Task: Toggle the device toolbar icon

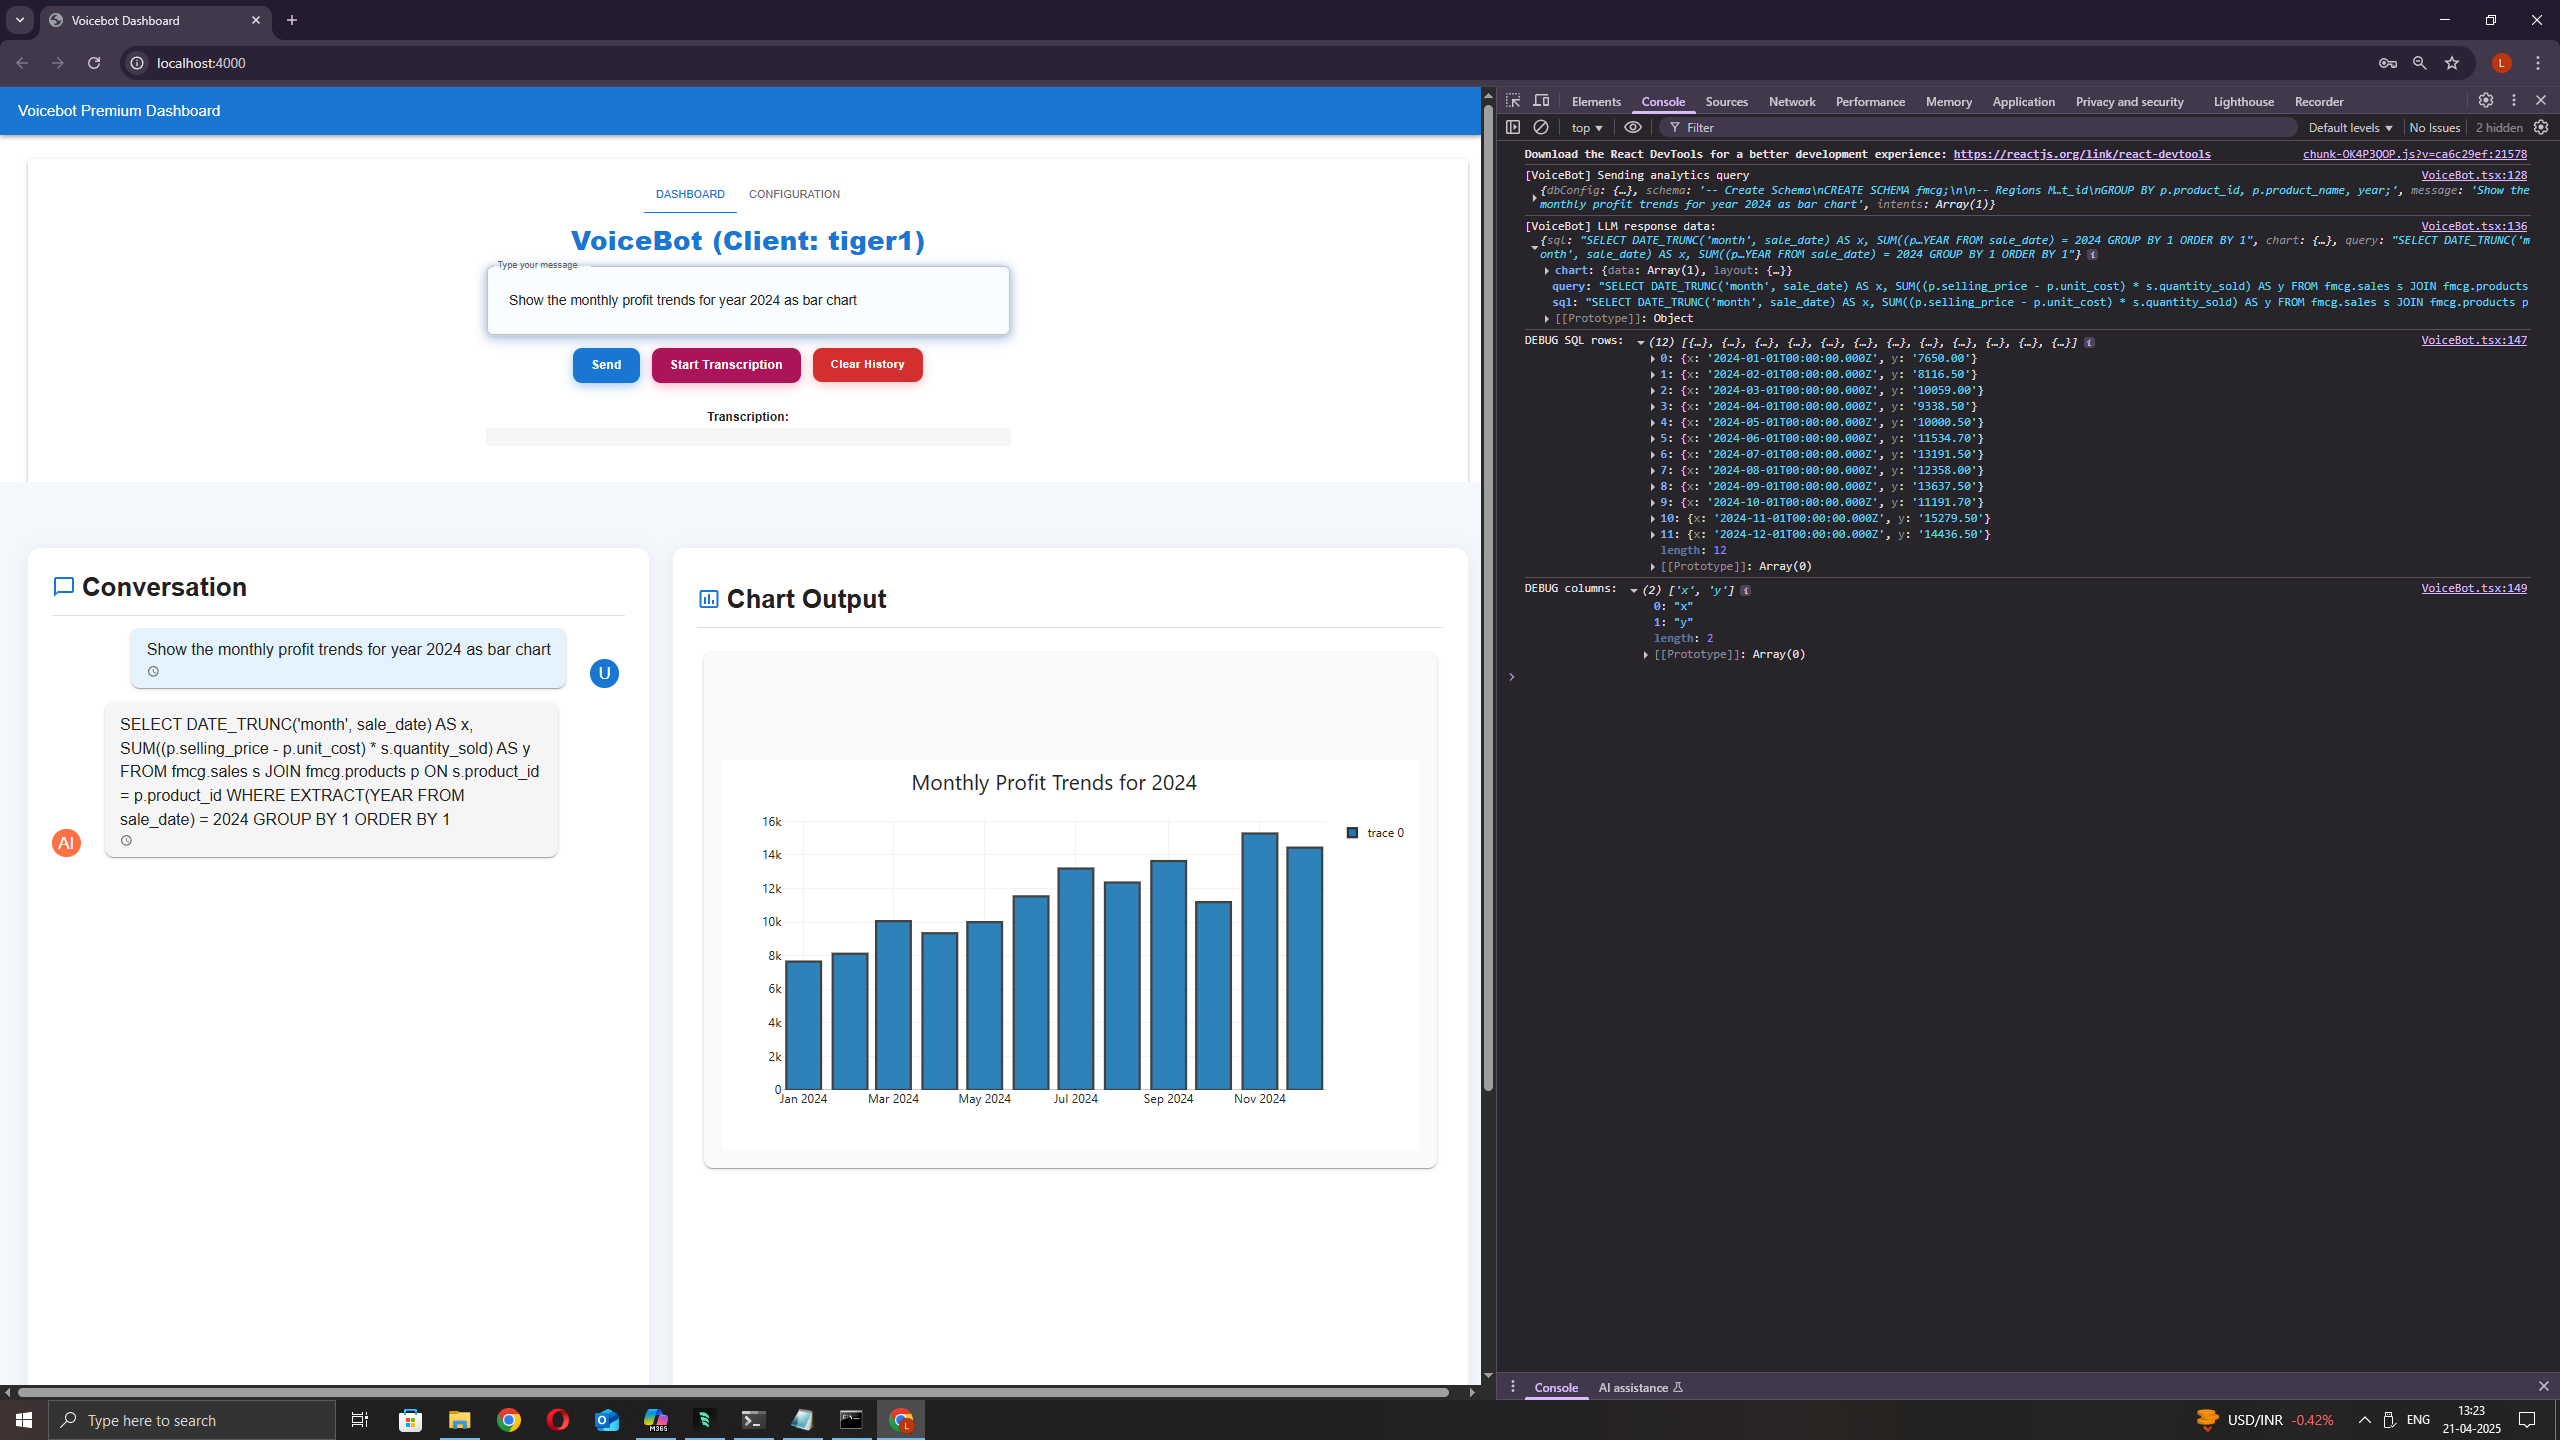Action: tap(1541, 101)
